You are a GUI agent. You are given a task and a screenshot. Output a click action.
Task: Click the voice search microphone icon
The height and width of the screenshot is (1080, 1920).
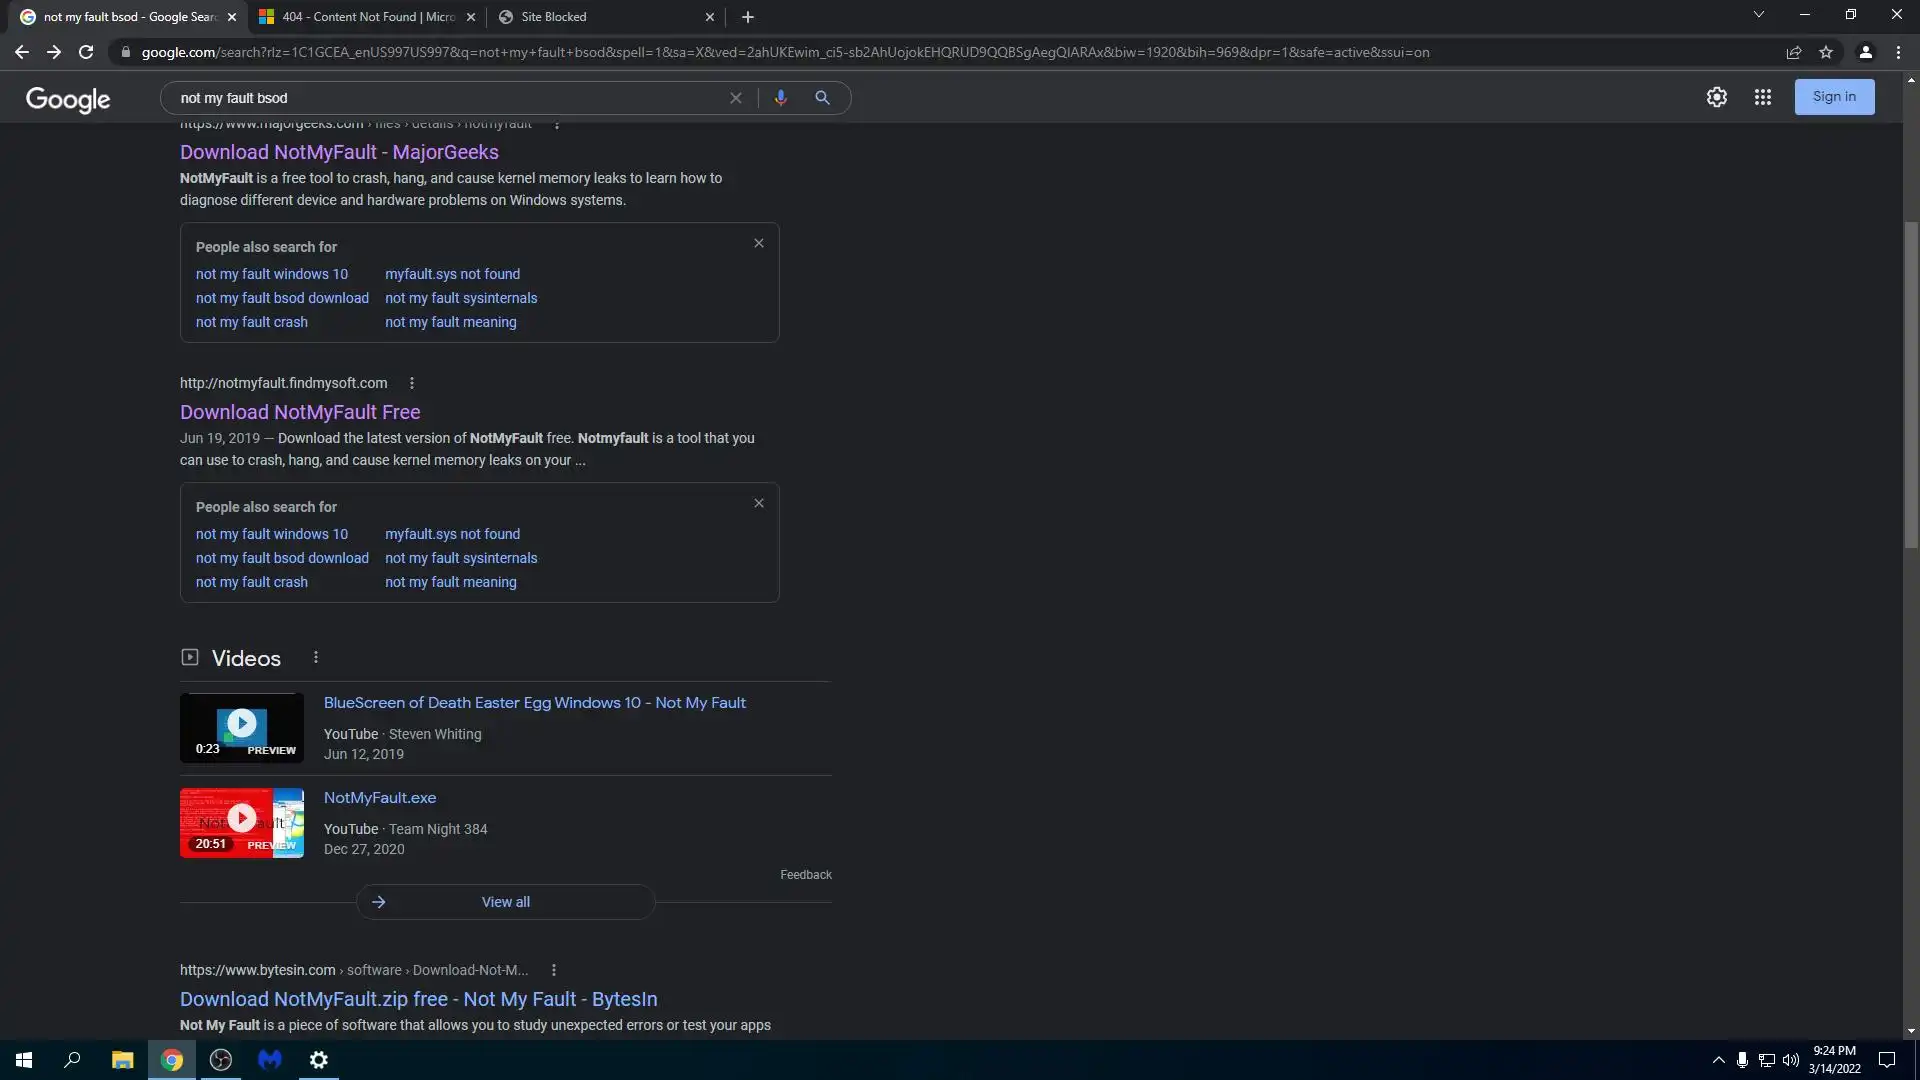(780, 98)
